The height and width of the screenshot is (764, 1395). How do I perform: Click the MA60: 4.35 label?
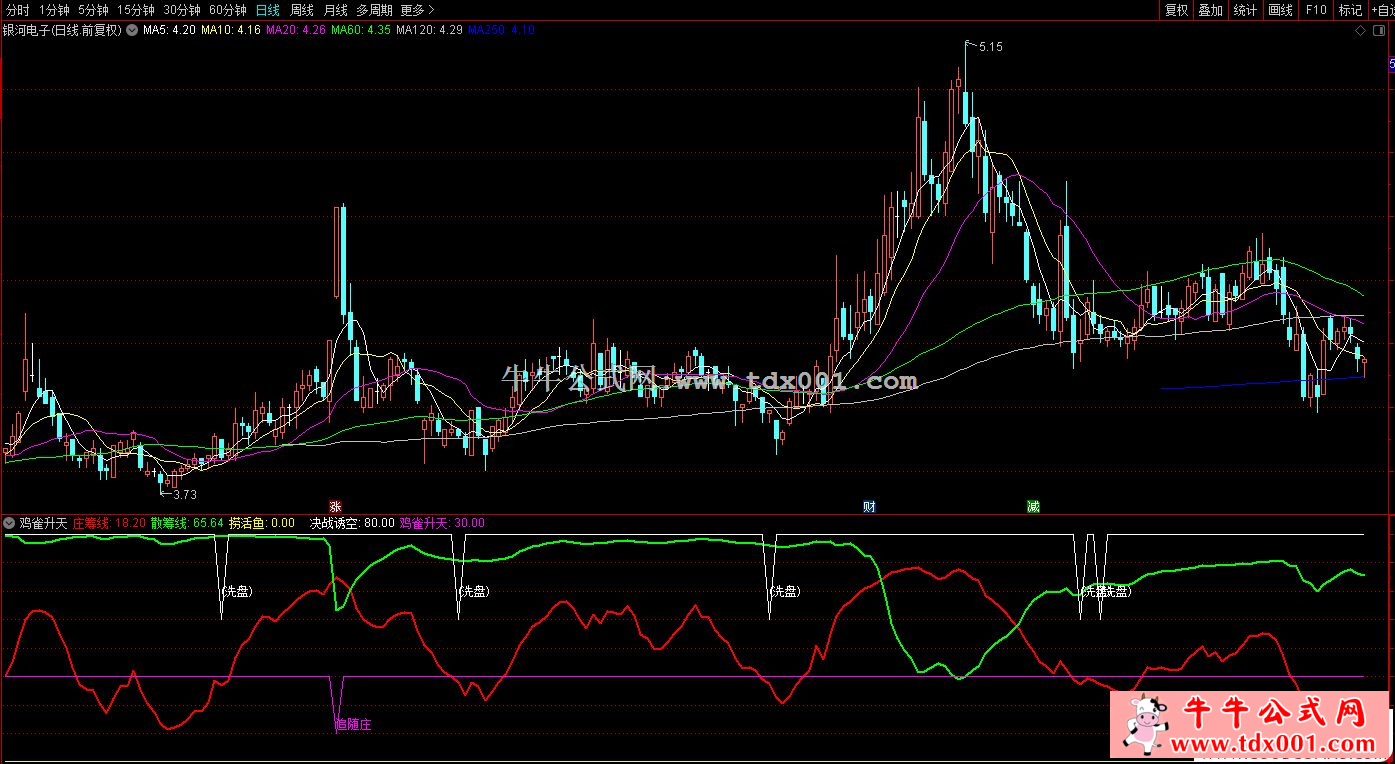[x=361, y=30]
